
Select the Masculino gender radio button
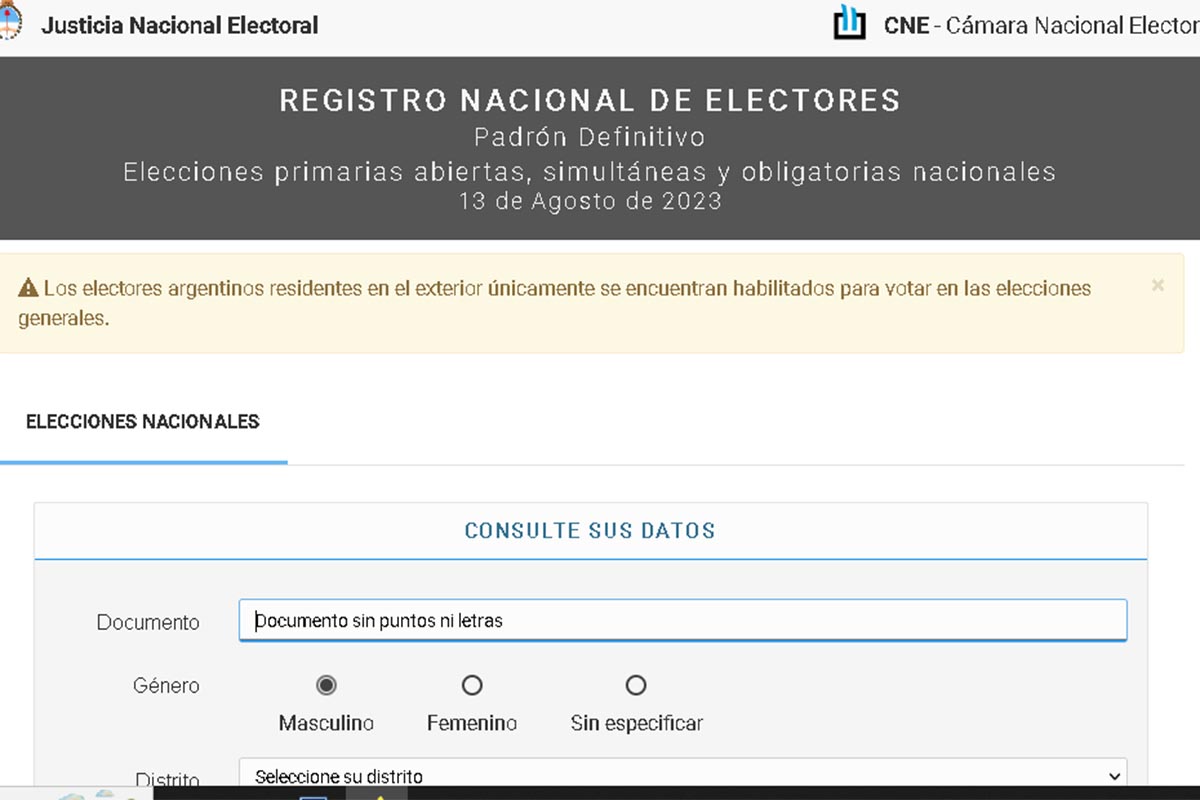[x=326, y=685]
